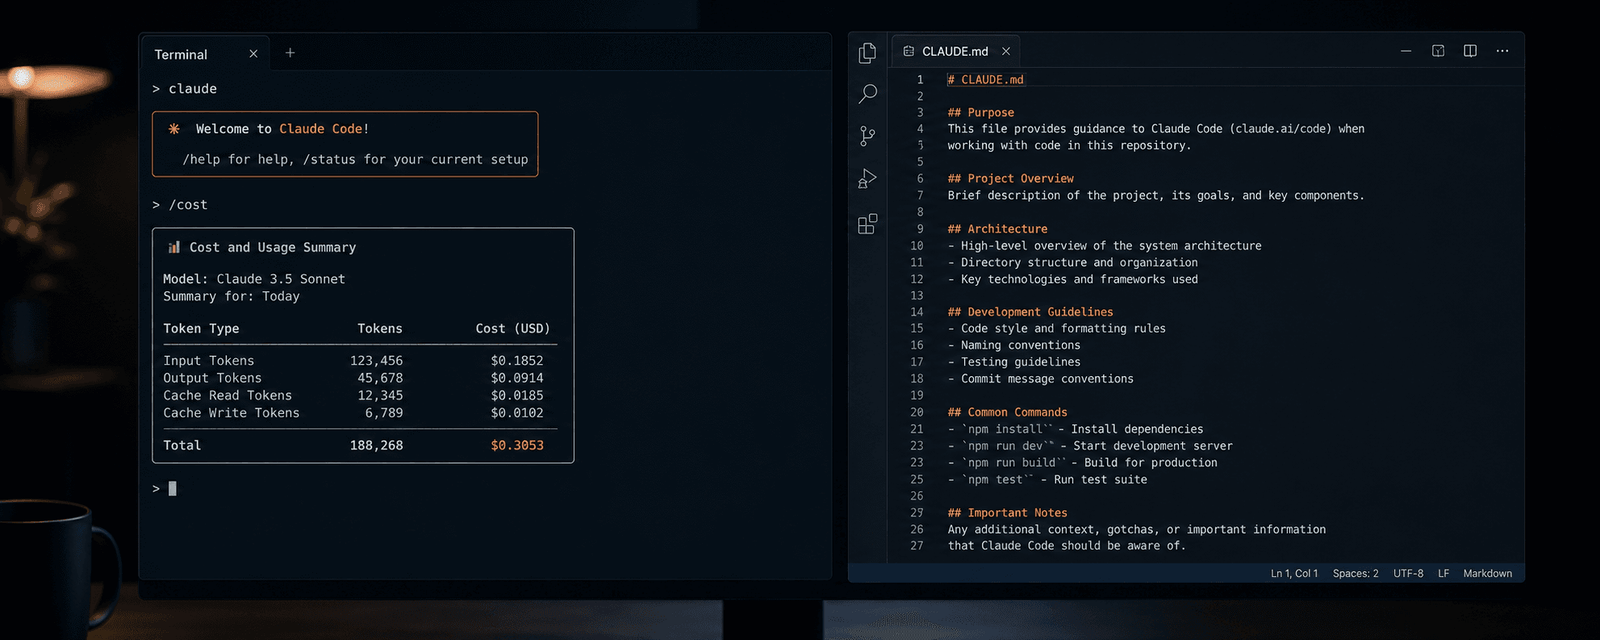
Task: Open the Source Control branch icon in the editor sidebar
Action: tap(867, 136)
